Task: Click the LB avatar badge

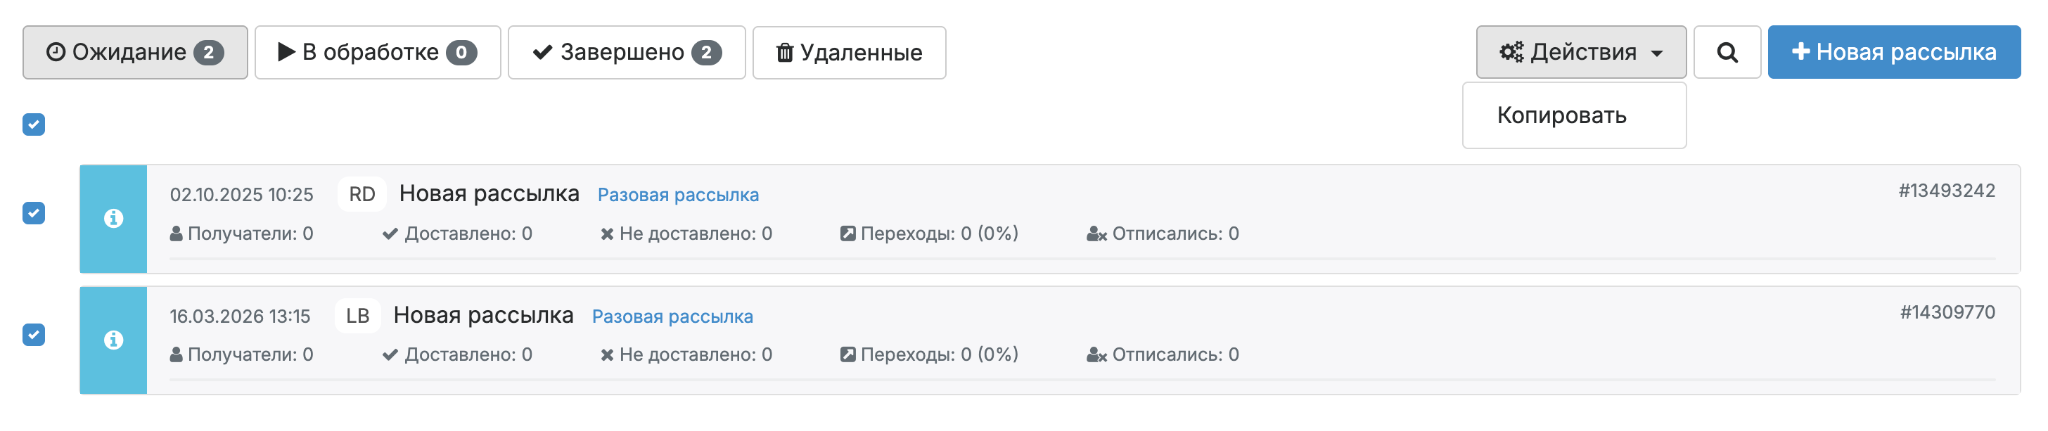Action: pos(357,316)
